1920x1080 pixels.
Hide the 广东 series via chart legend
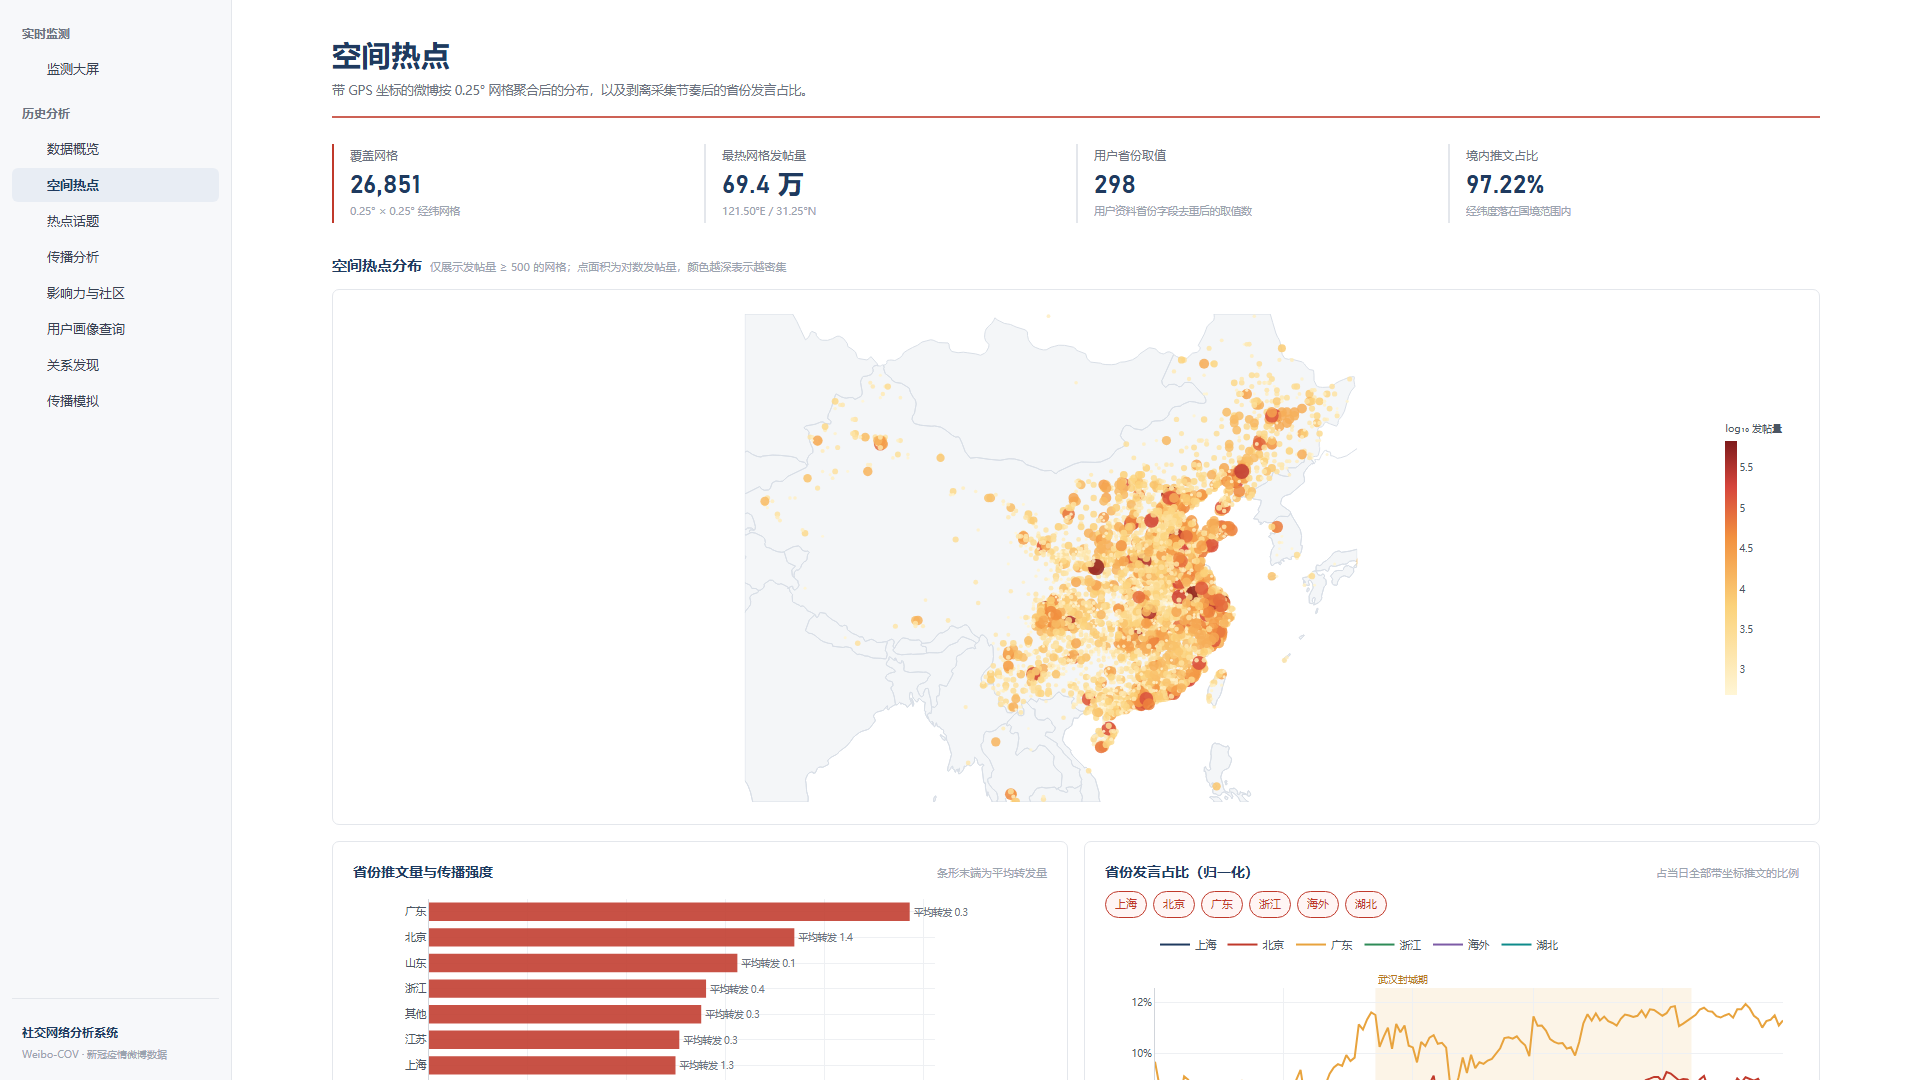1324,945
